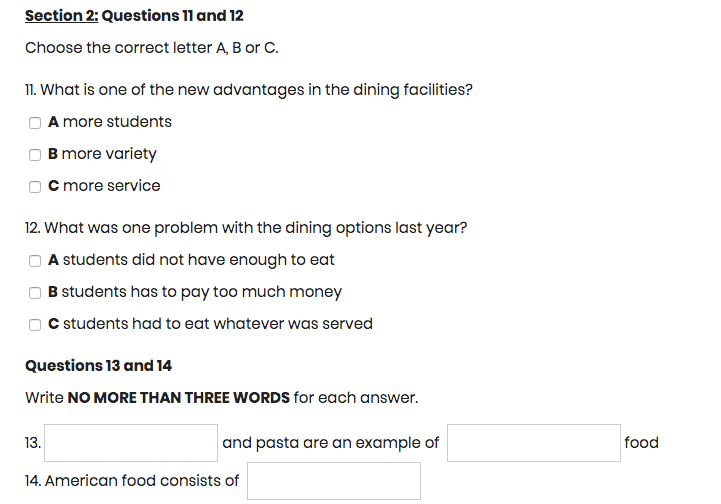Click the underlined Section 2 heading

coord(62,16)
